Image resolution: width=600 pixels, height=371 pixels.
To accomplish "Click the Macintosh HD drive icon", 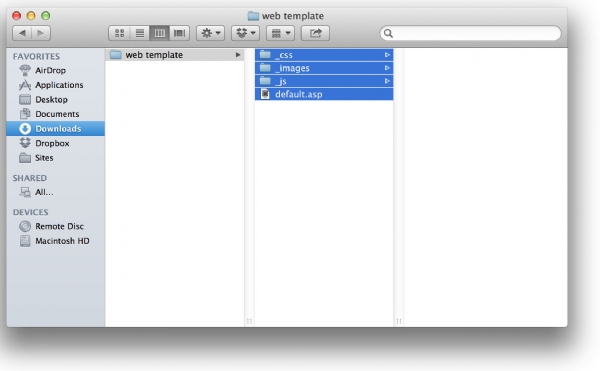I will pos(25,241).
